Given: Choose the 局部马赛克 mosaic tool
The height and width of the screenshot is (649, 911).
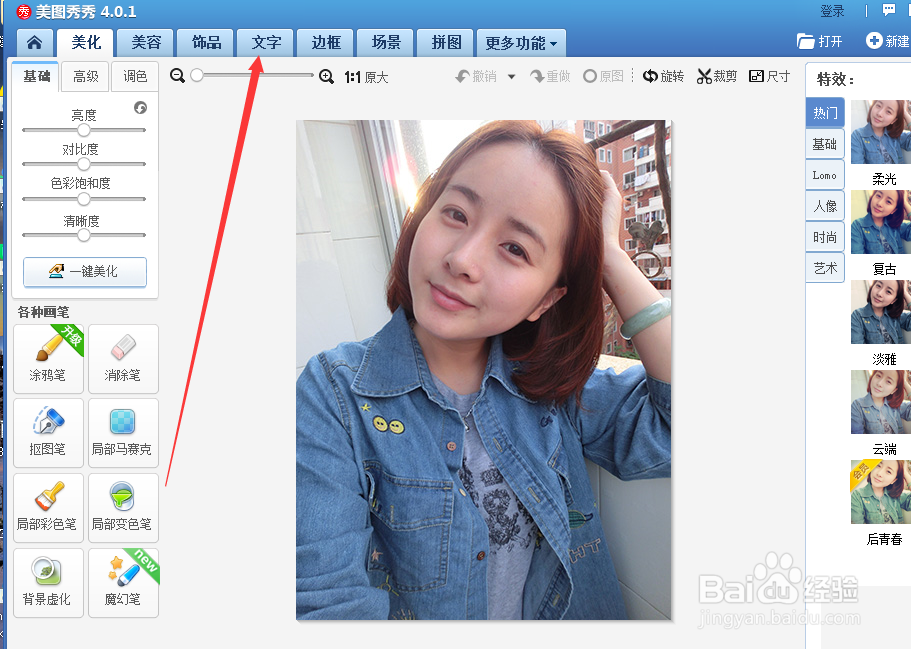Looking at the screenshot, I should click(x=123, y=433).
